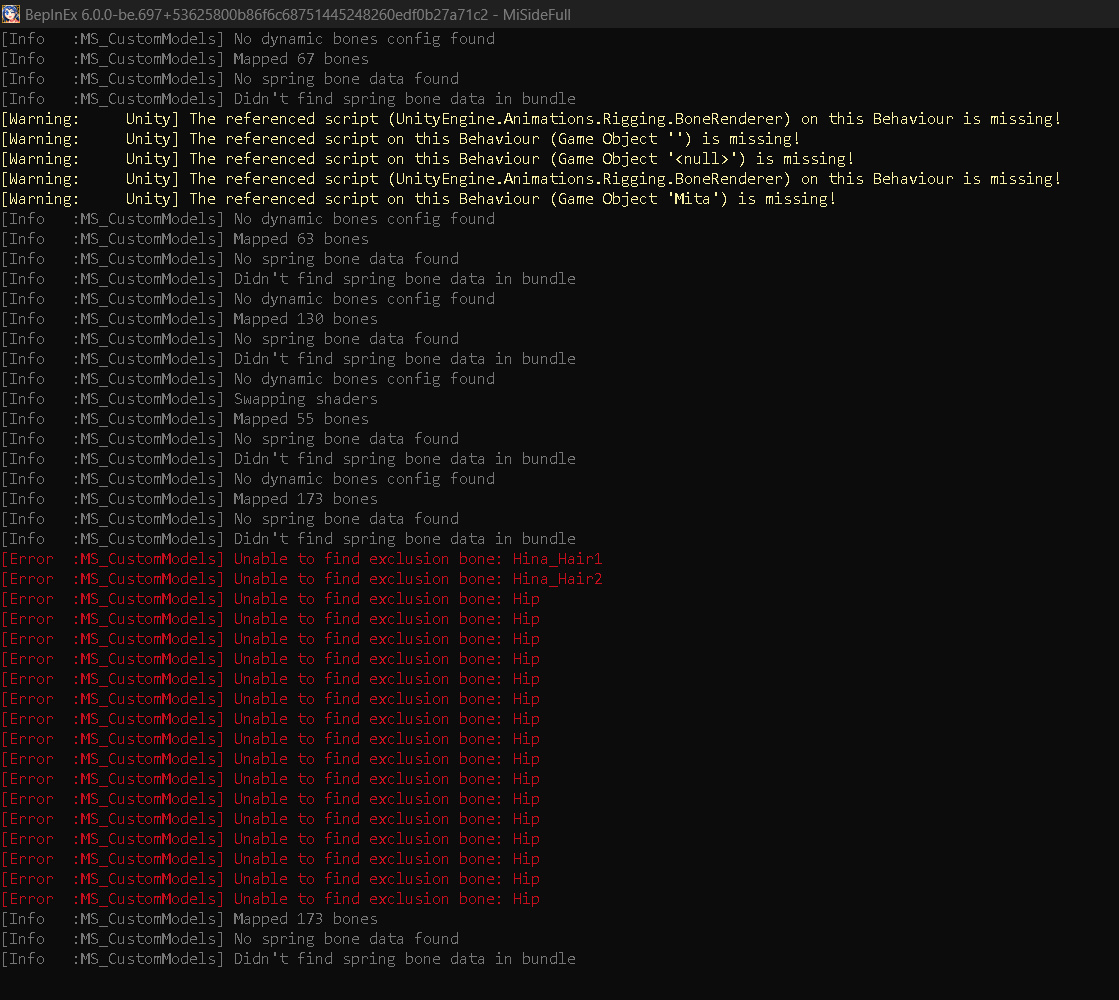Click the 'Mapped 130 bones' log line
The image size is (1119, 1000).
pyautogui.click(x=305, y=319)
